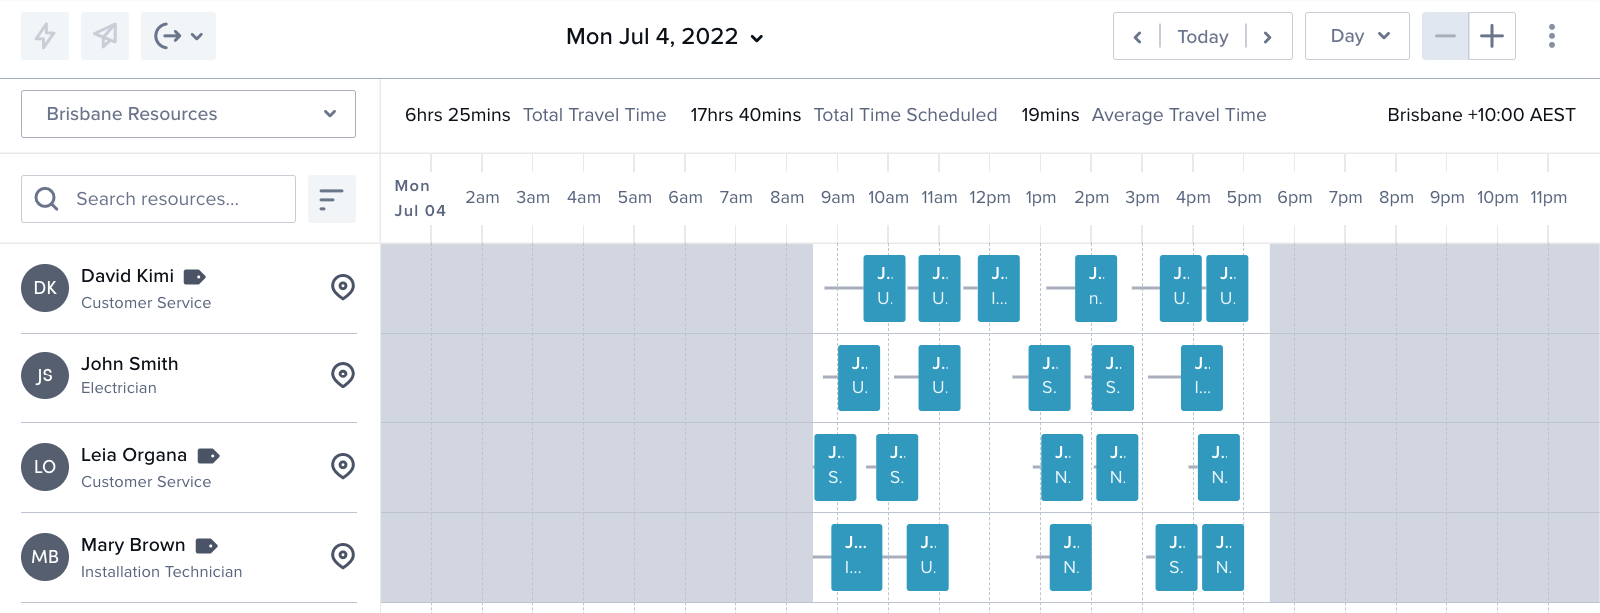1600x613 pixels.
Task: Zoom in the timeline with the plus control
Action: pyautogui.click(x=1491, y=36)
